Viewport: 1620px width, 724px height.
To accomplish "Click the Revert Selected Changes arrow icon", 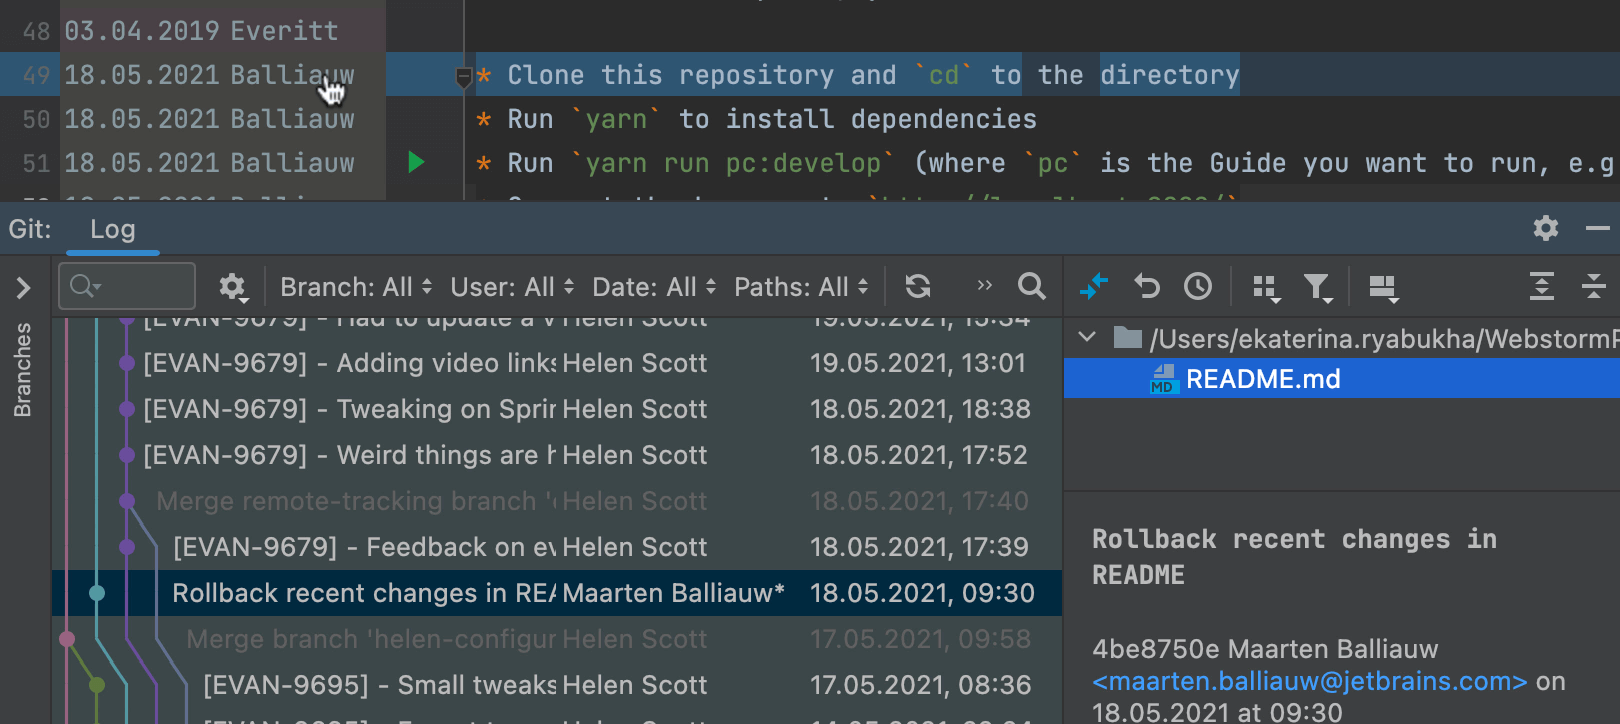I will pyautogui.click(x=1146, y=287).
